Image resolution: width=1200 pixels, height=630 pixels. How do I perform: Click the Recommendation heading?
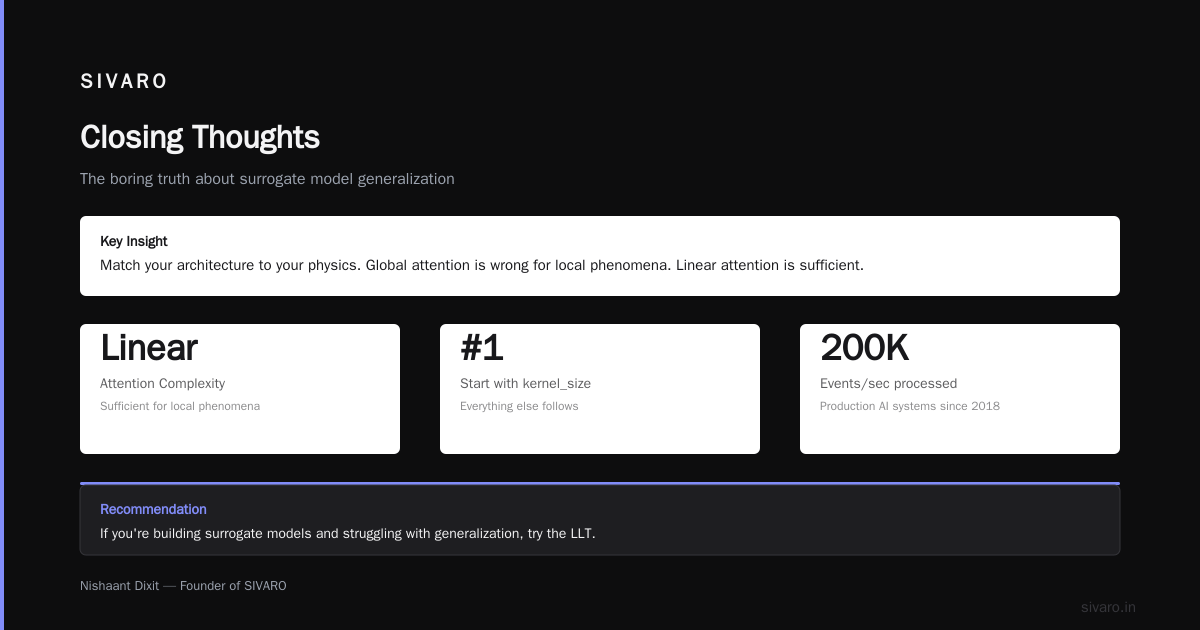[x=153, y=509]
